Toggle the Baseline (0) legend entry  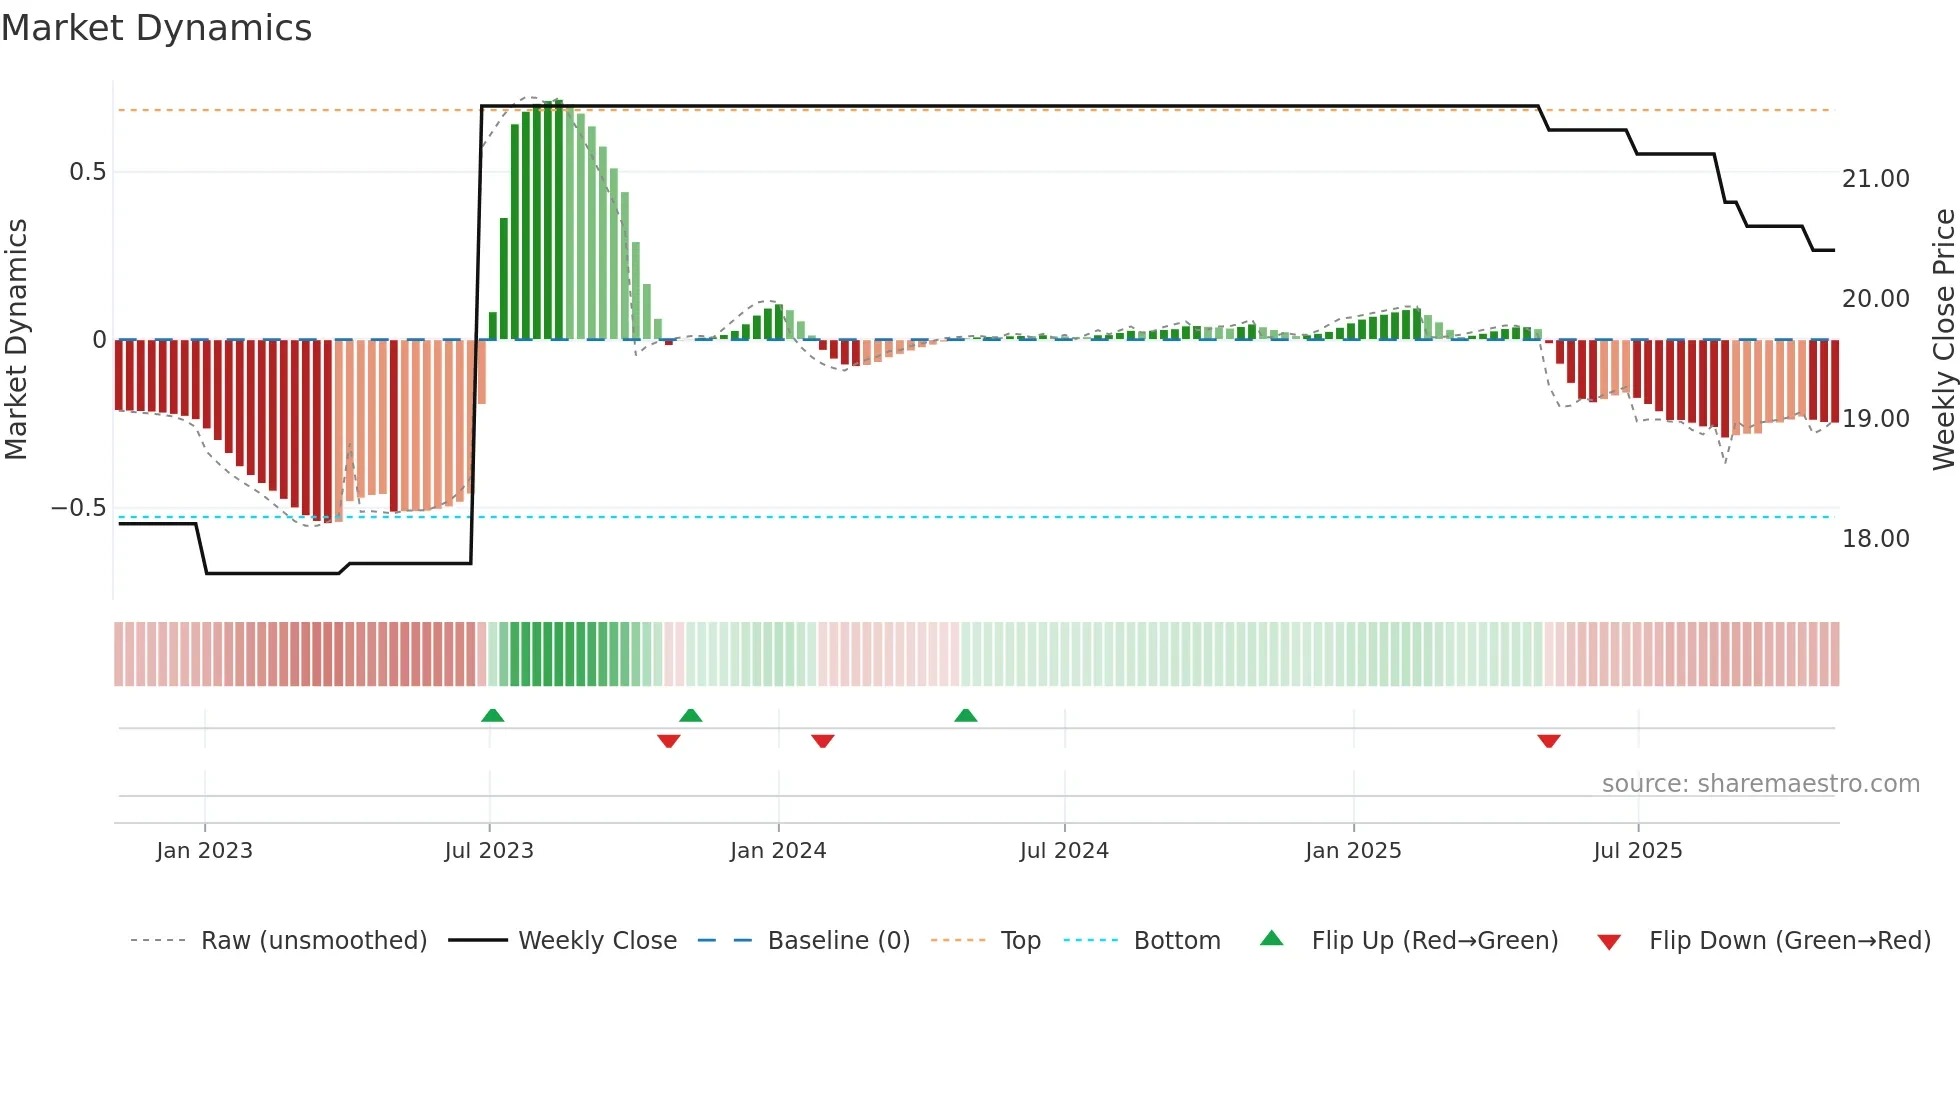[804, 941]
